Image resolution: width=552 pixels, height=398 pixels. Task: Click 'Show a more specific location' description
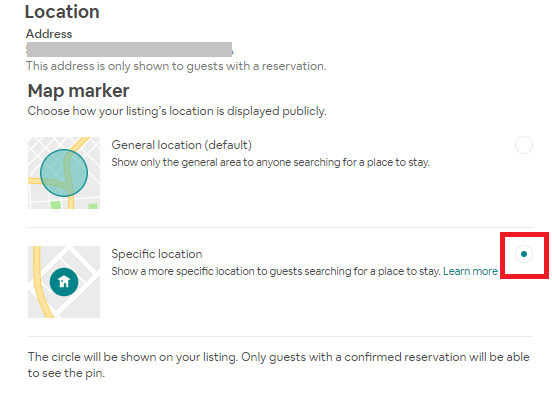pos(276,271)
